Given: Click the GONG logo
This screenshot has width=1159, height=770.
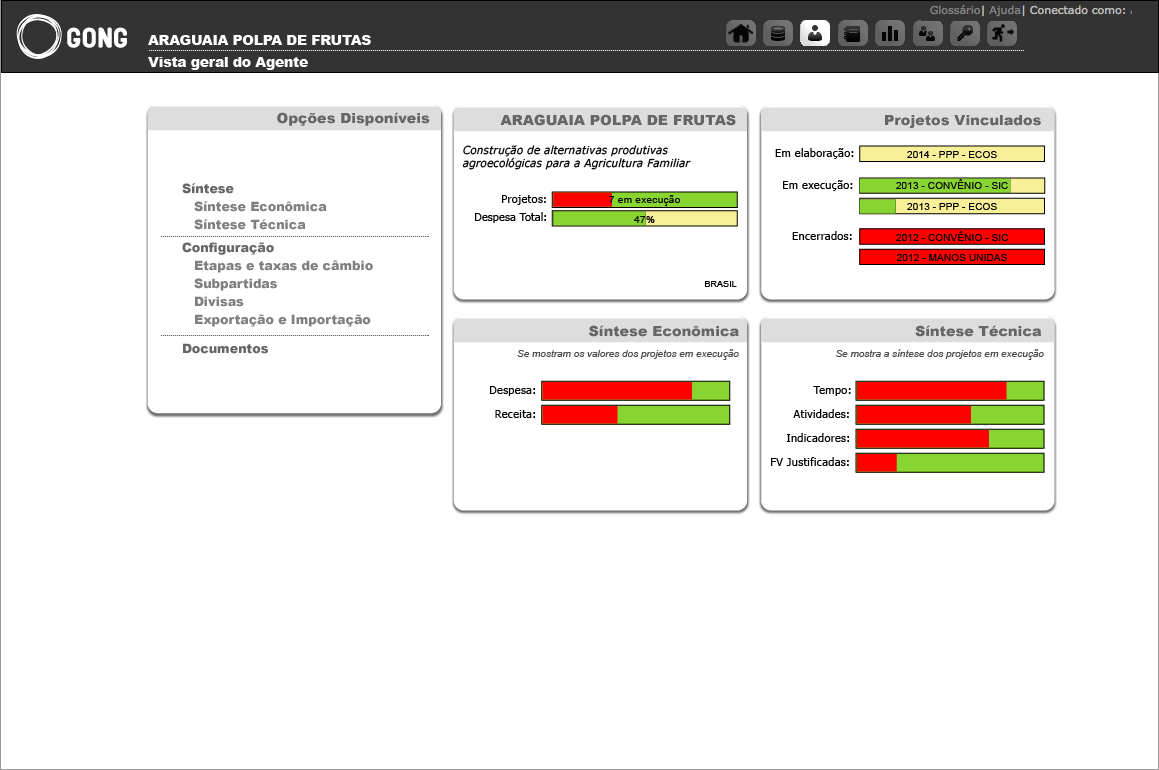Looking at the screenshot, I should 73,38.
